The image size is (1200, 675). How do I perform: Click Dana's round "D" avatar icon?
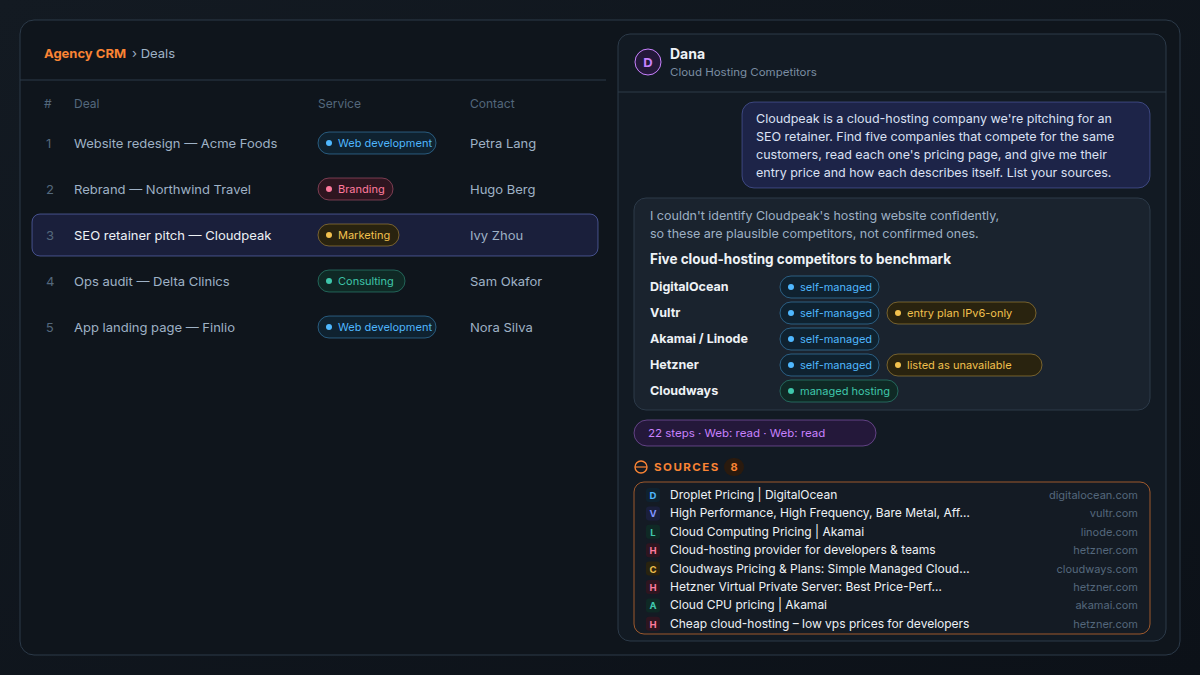(648, 62)
